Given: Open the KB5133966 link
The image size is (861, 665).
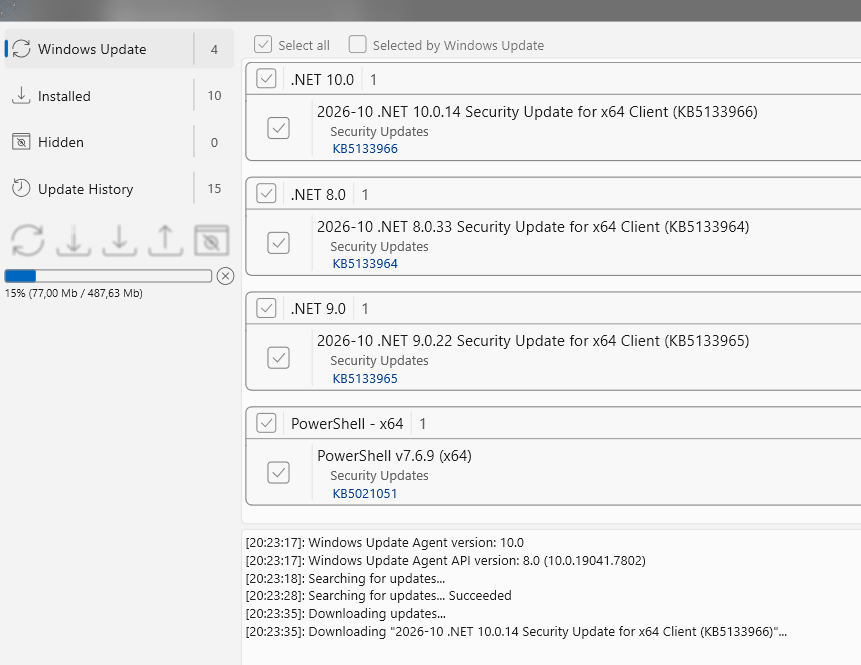Looking at the screenshot, I should [365, 149].
